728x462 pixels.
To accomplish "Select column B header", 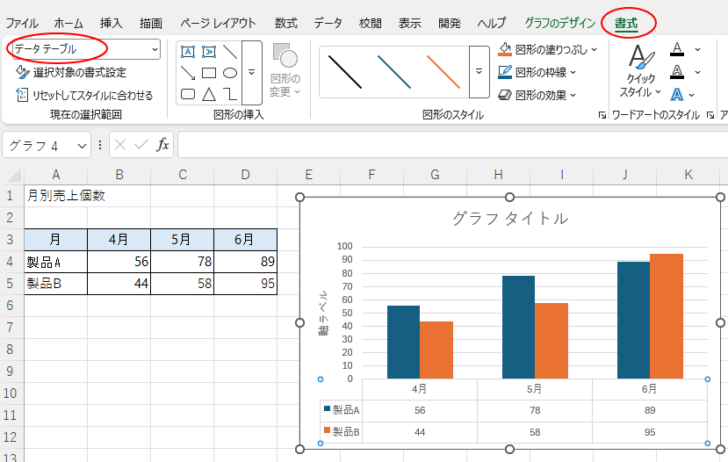I will tap(119, 175).
